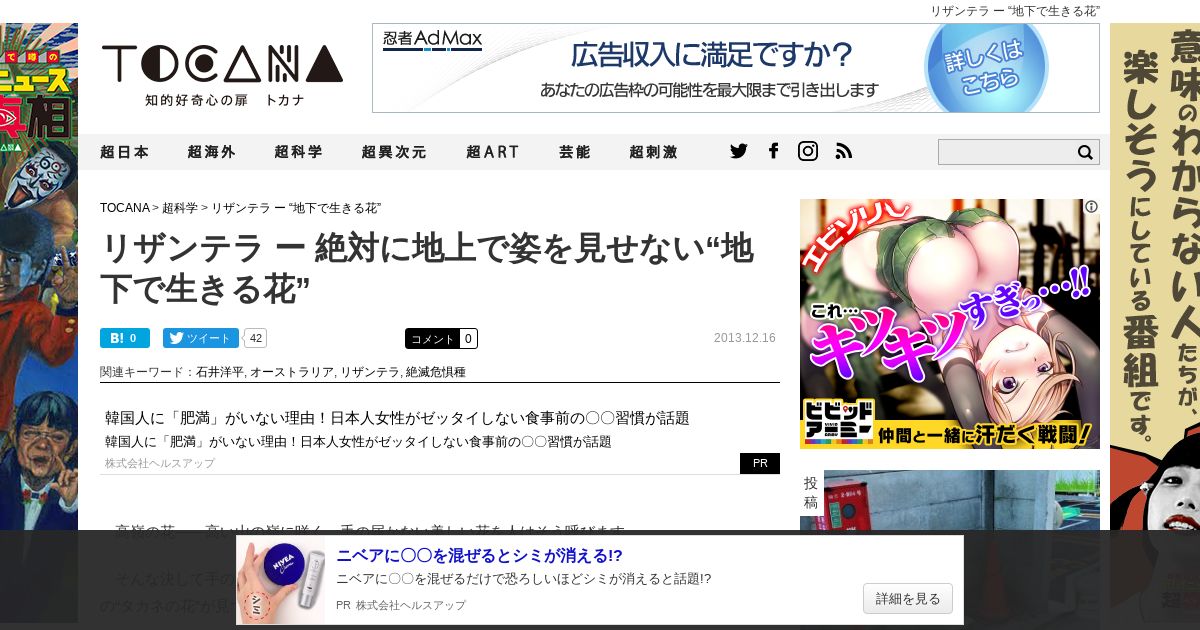1200x630 pixels.
Task: Click the anime gym banner ad
Action: click(950, 324)
